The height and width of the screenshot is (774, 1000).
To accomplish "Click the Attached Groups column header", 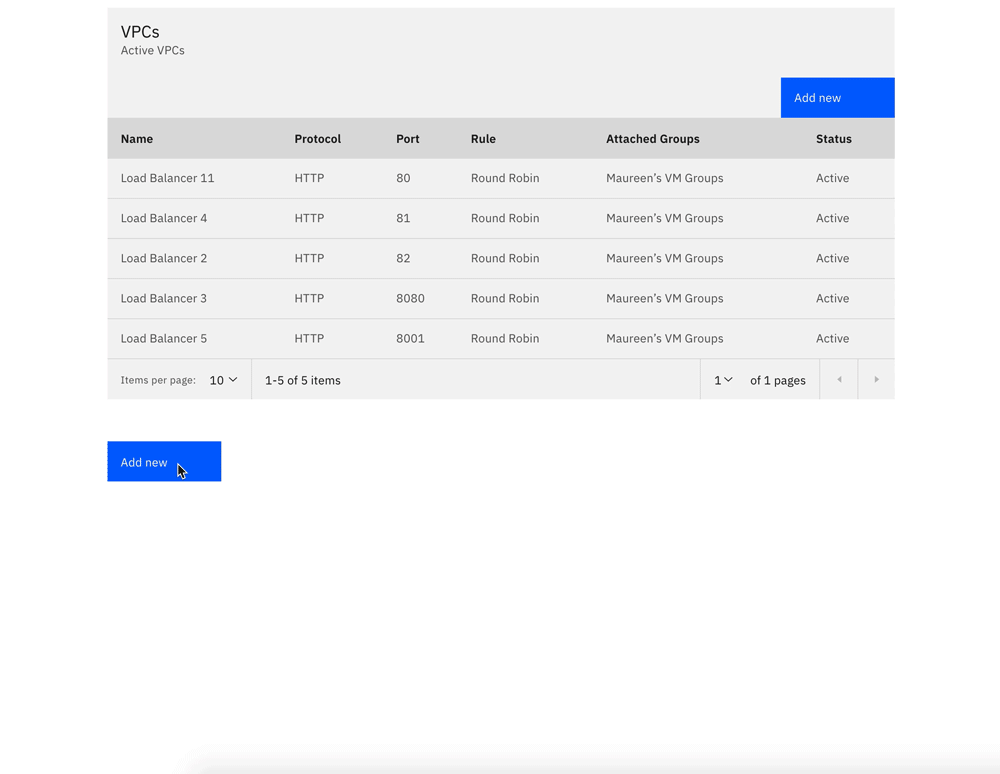I will [x=653, y=138].
